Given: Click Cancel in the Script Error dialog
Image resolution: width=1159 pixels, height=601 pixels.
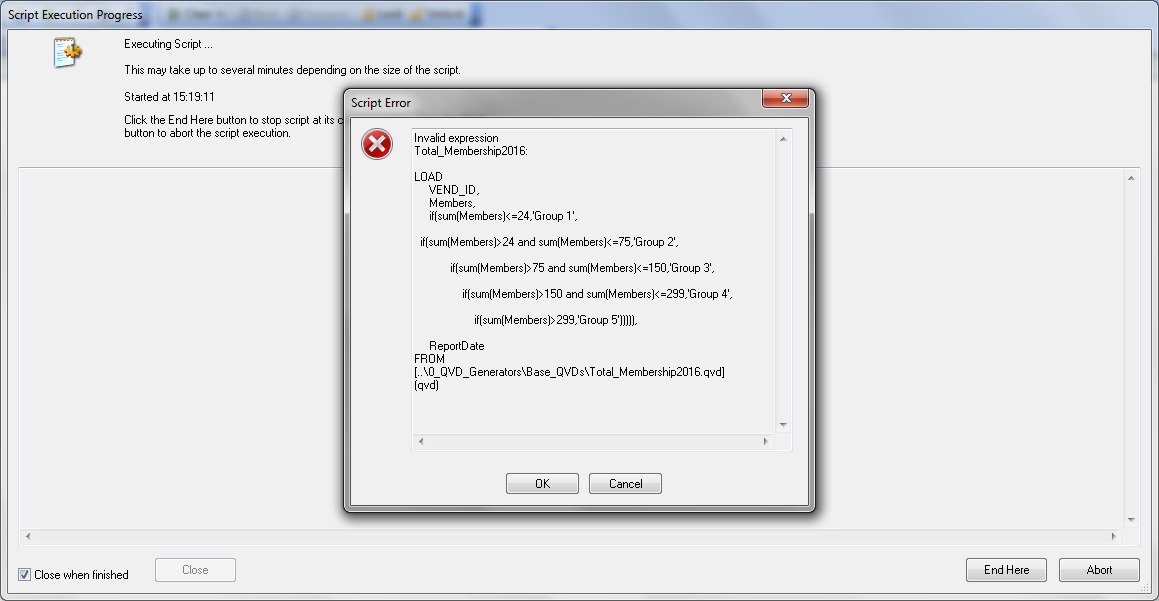Looking at the screenshot, I should [625, 483].
